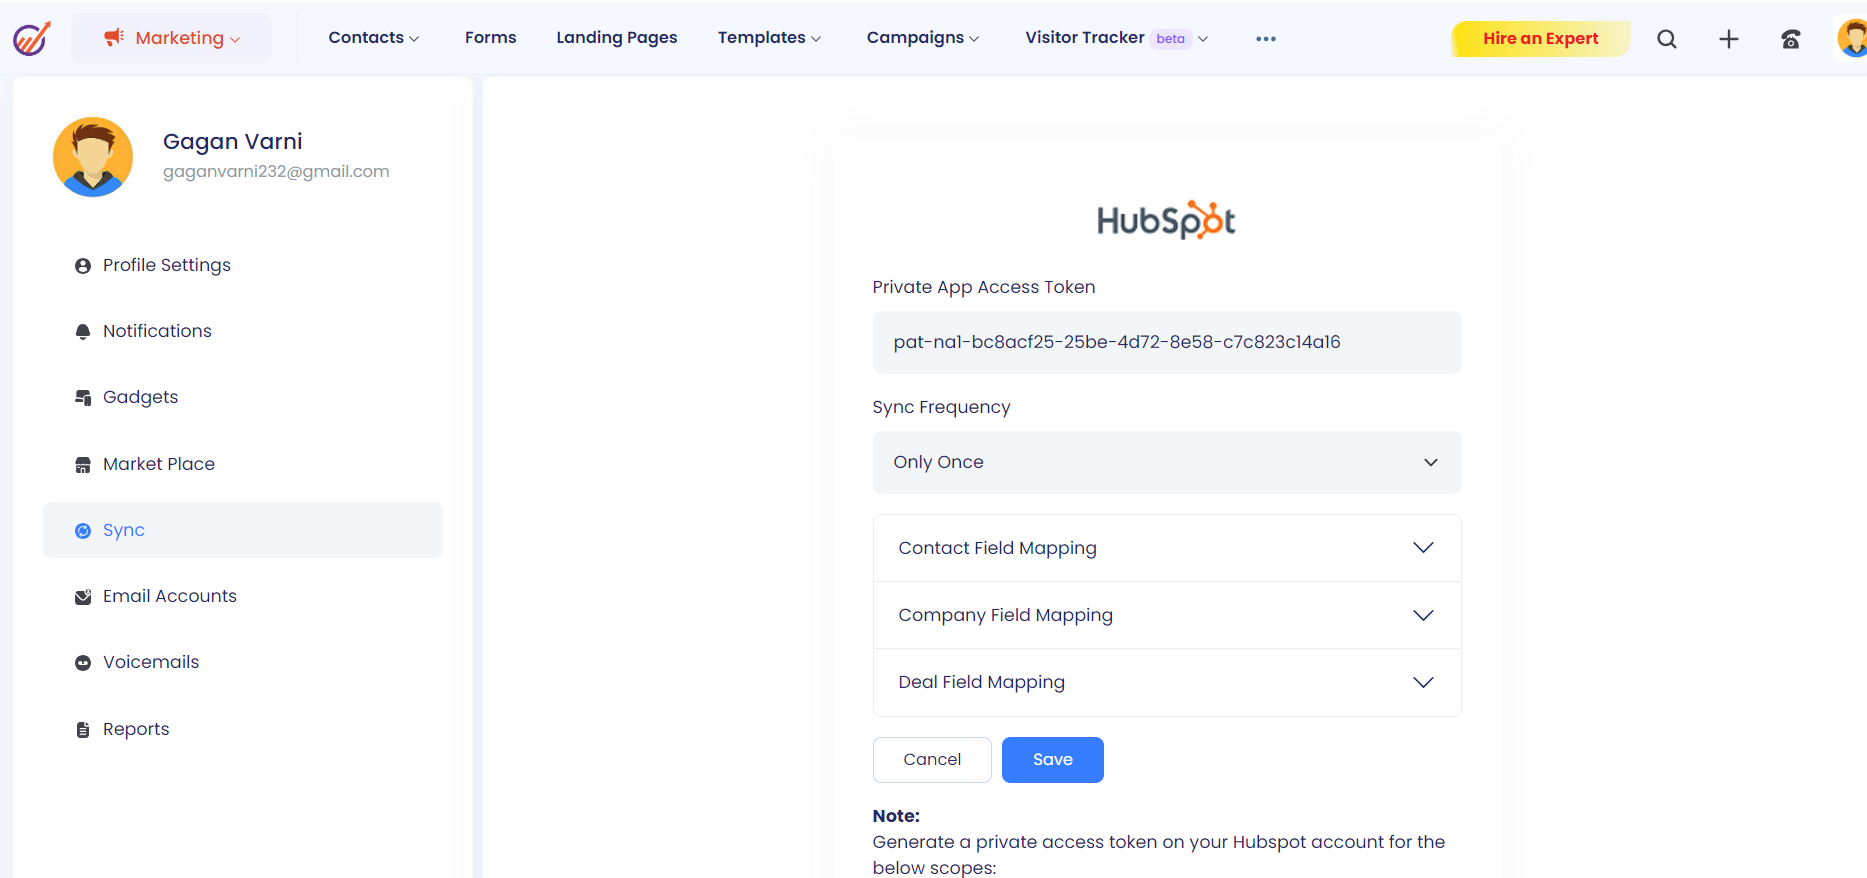Click the app logo in top-left
This screenshot has height=878, width=1867.
(x=32, y=39)
